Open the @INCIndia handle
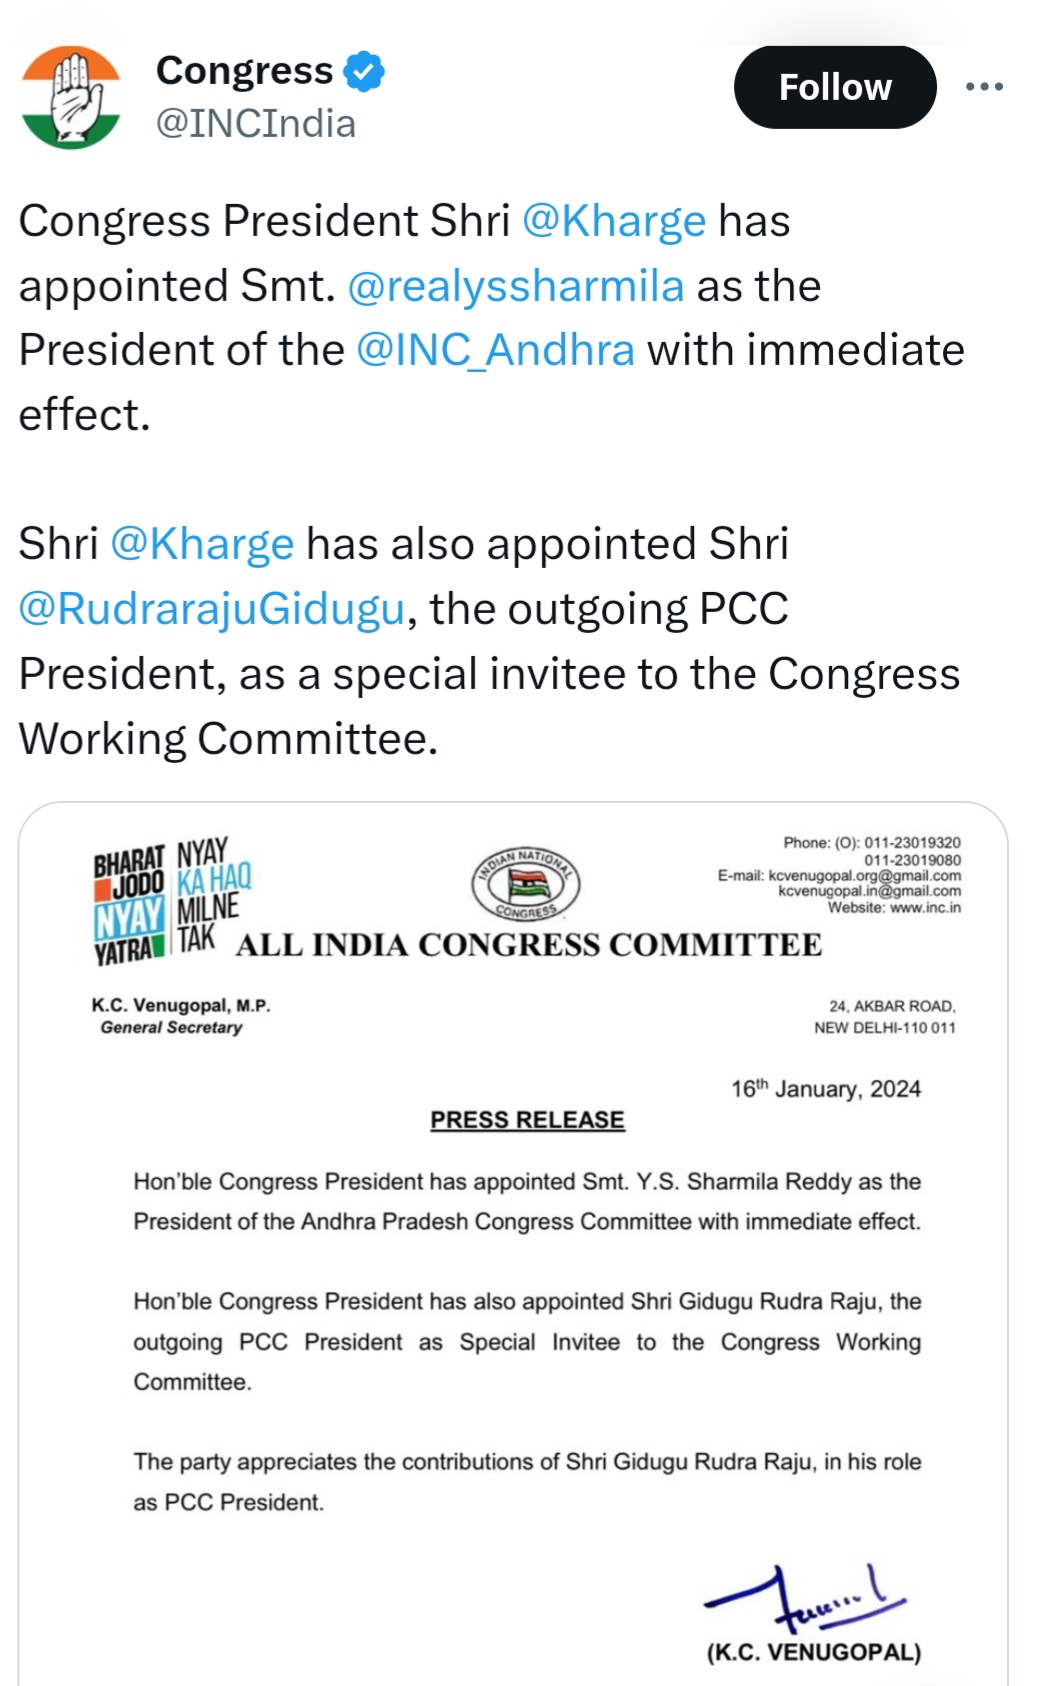Screen dimensions: 1053x1686 point(256,124)
